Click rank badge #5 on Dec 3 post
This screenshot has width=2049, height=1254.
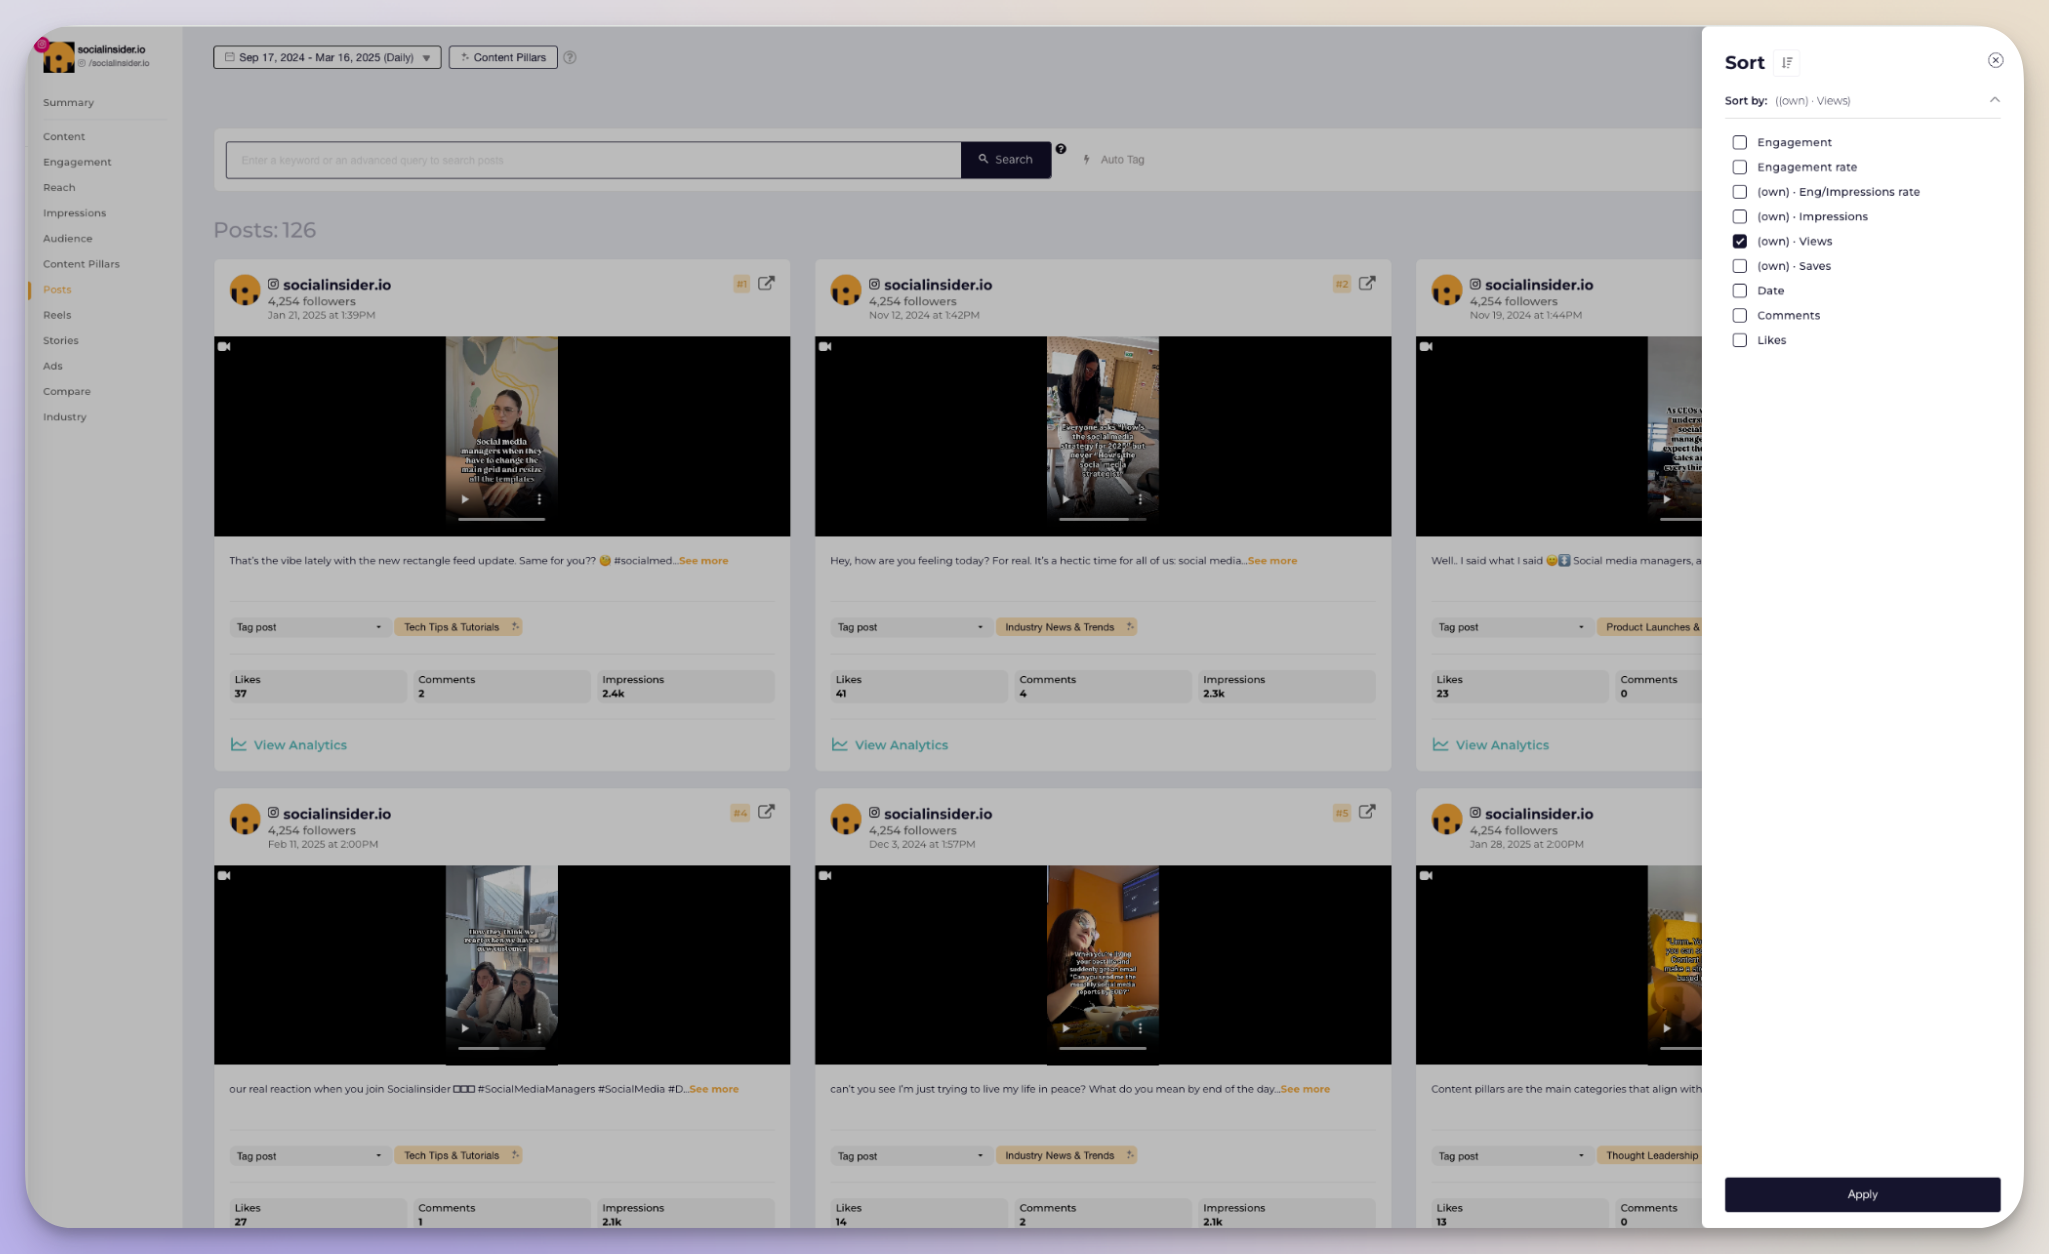pos(1342,813)
